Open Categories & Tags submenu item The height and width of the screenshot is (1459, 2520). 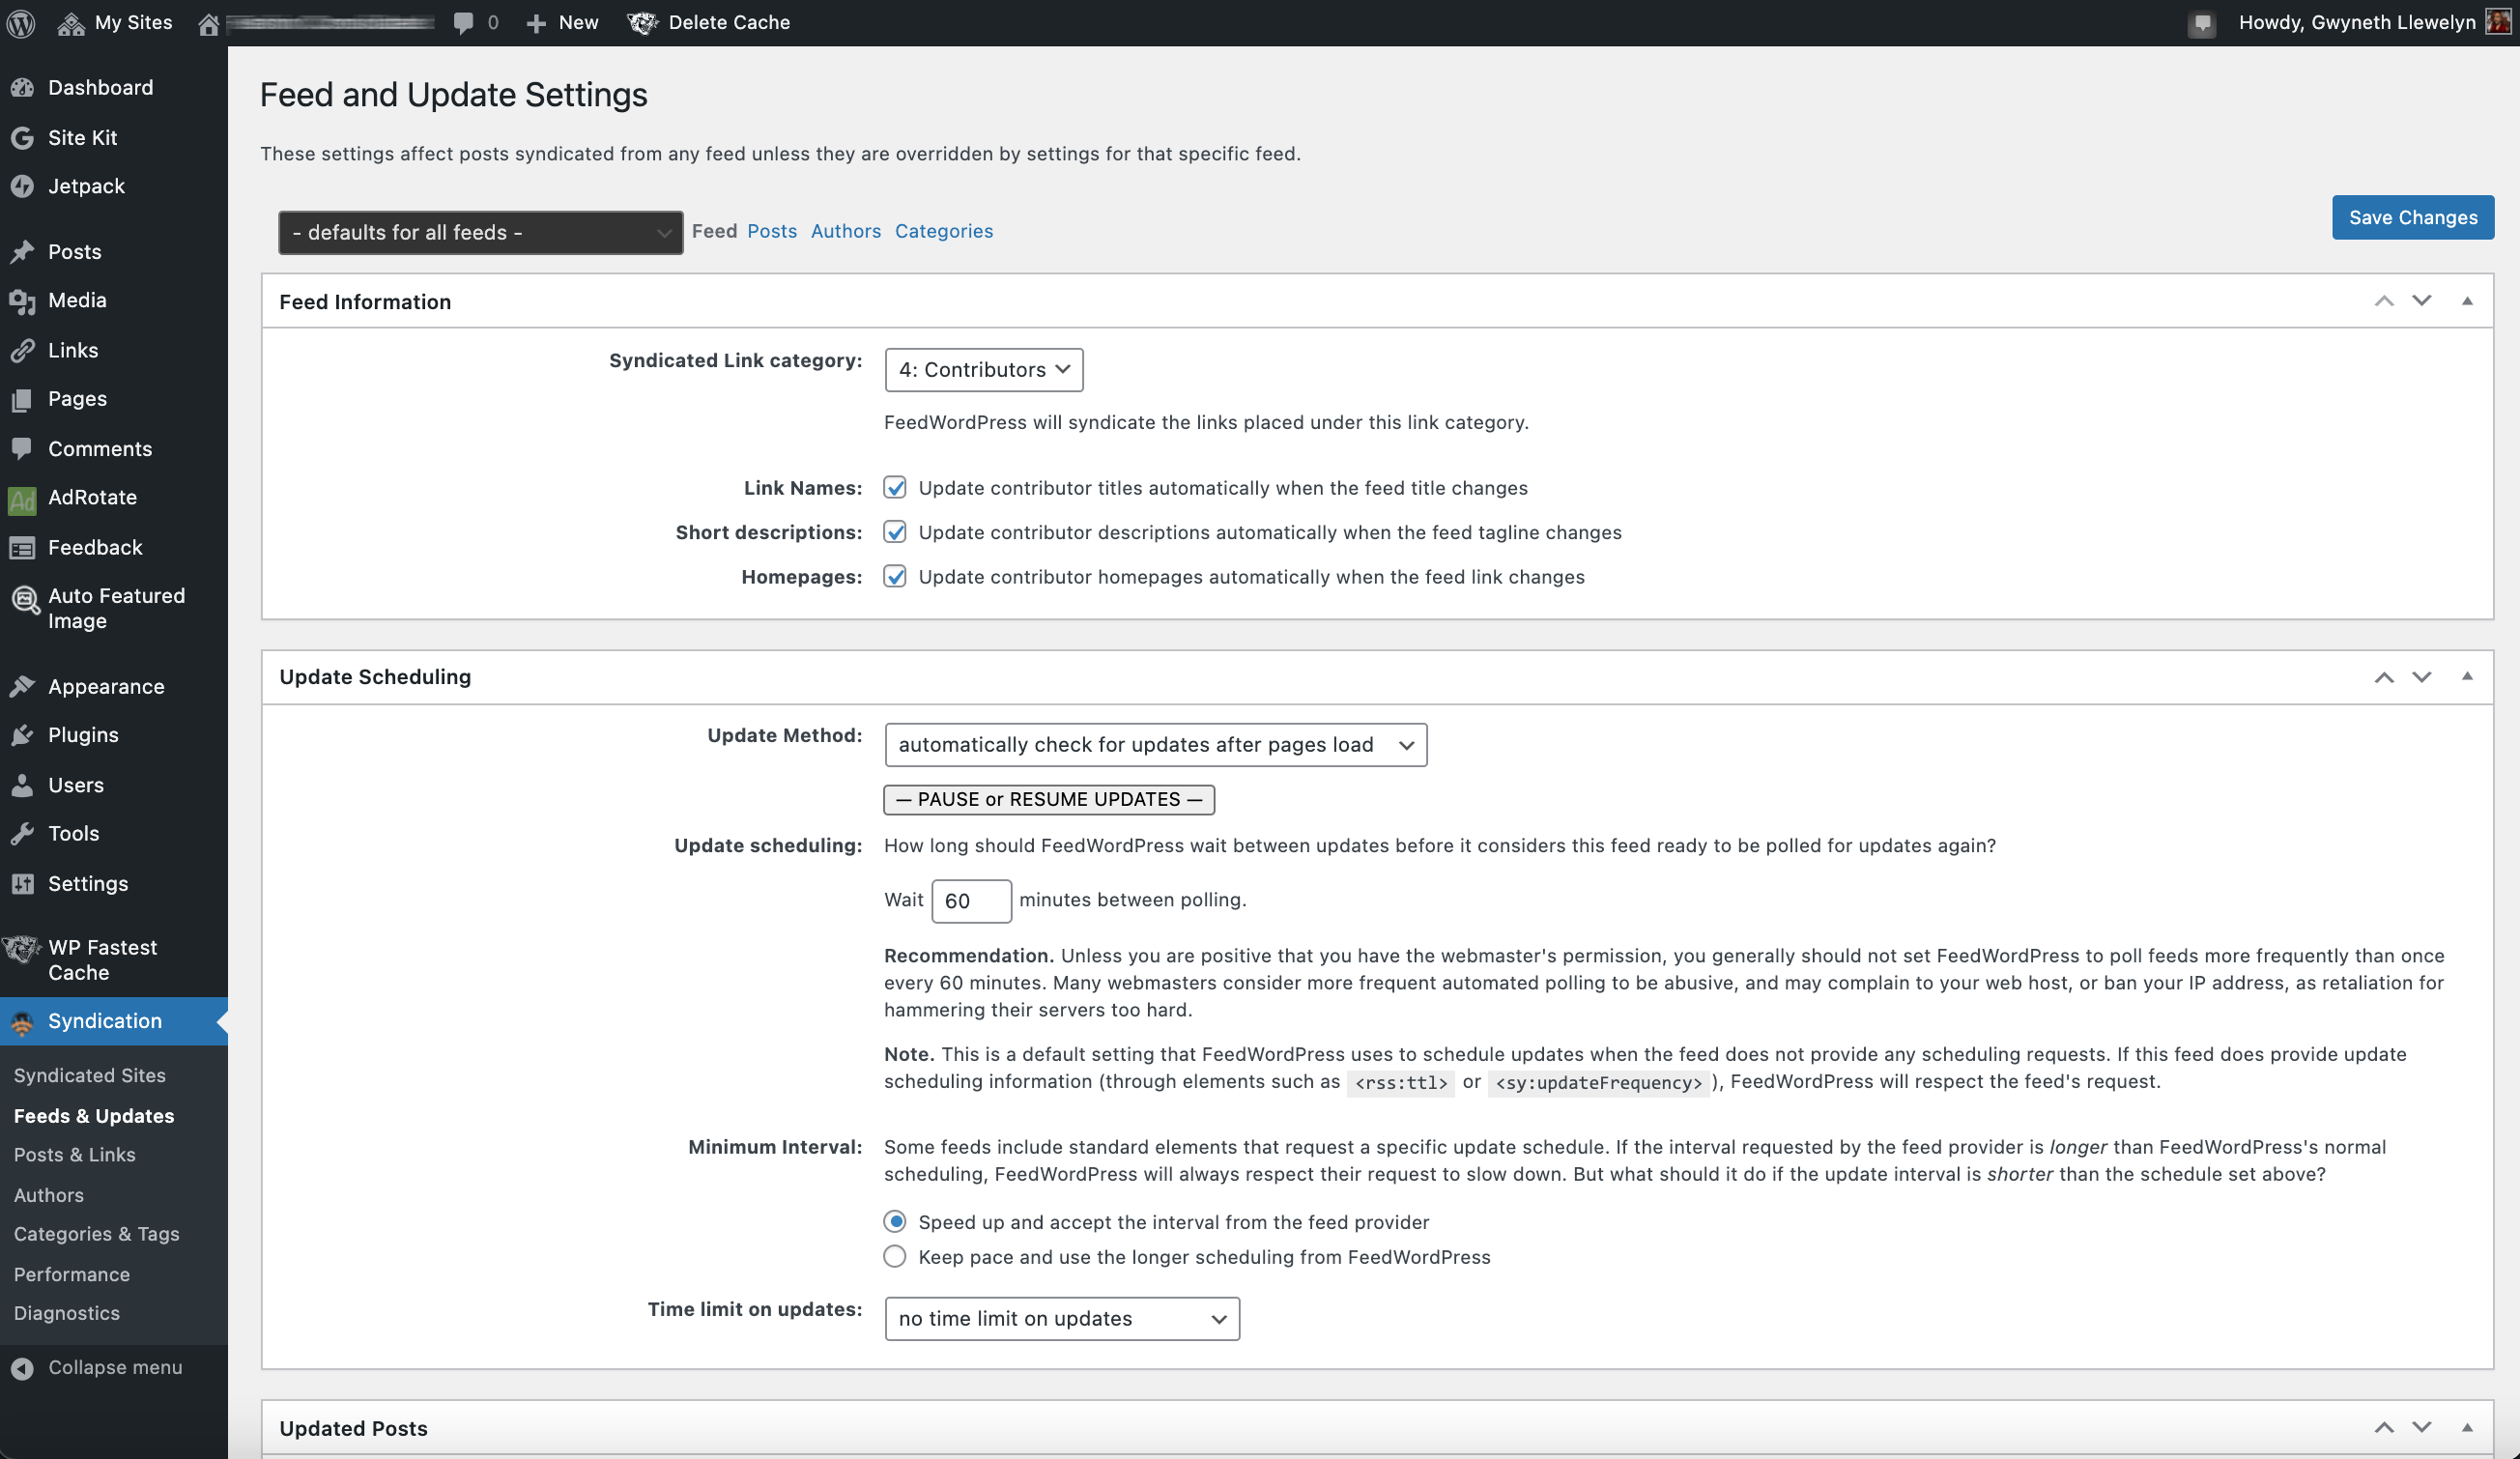coord(97,1234)
